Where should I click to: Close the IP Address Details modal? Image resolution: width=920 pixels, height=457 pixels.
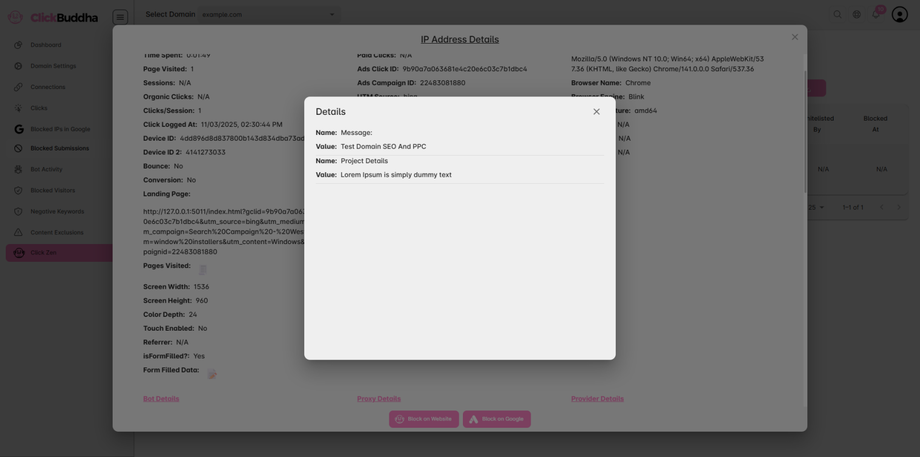(x=794, y=37)
